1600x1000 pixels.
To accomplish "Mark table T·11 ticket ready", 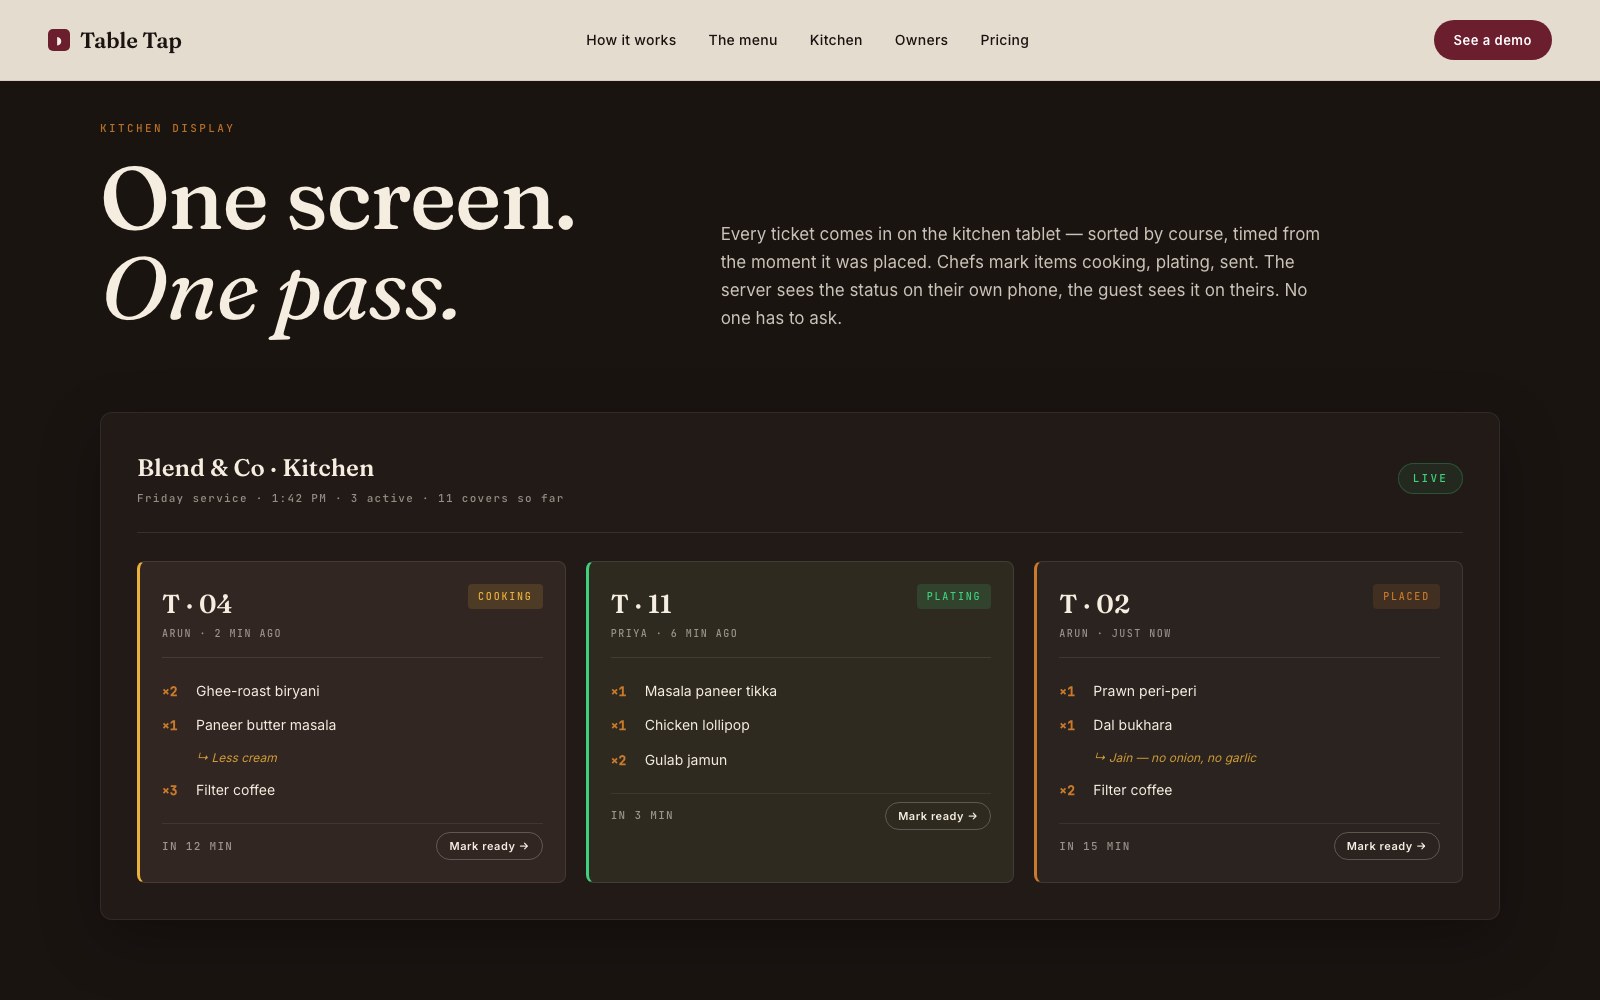I will click(937, 816).
